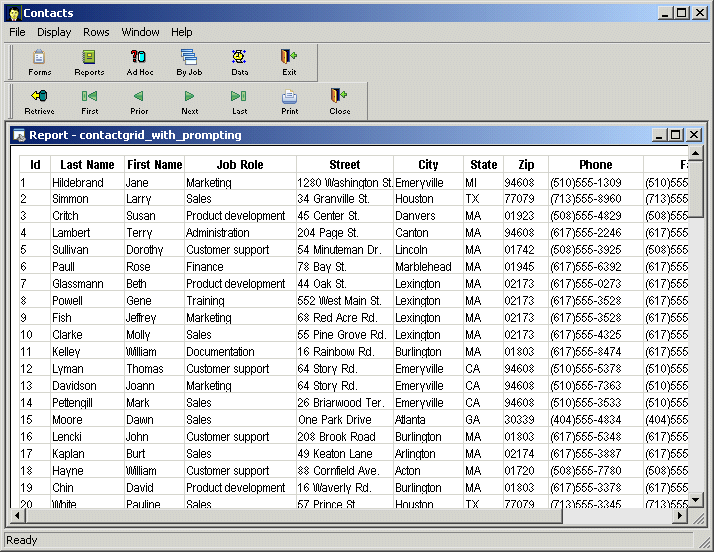Click the First Name column header

[154, 164]
